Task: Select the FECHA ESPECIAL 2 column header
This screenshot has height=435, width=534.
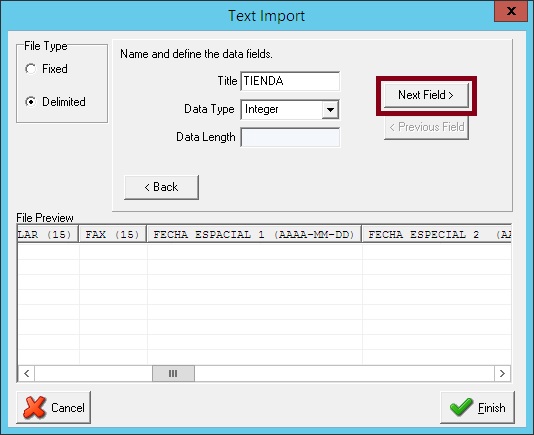Action: tap(437, 234)
